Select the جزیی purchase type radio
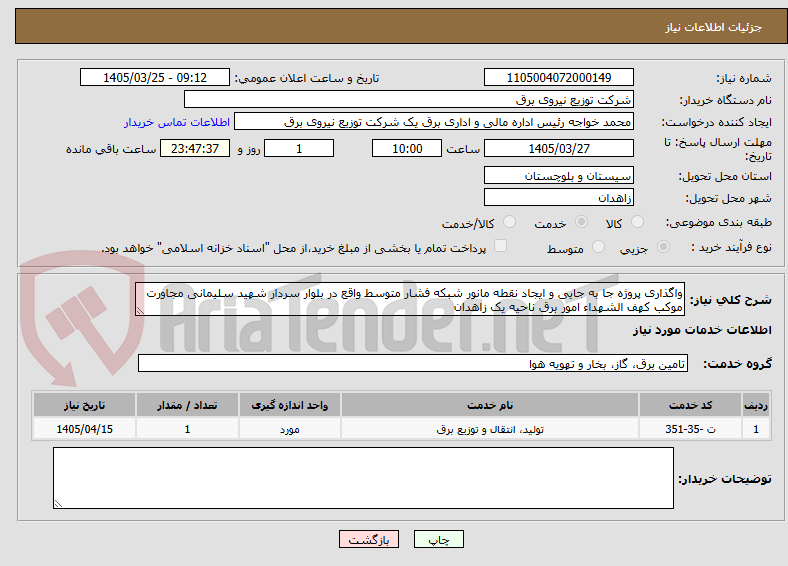 tap(663, 247)
